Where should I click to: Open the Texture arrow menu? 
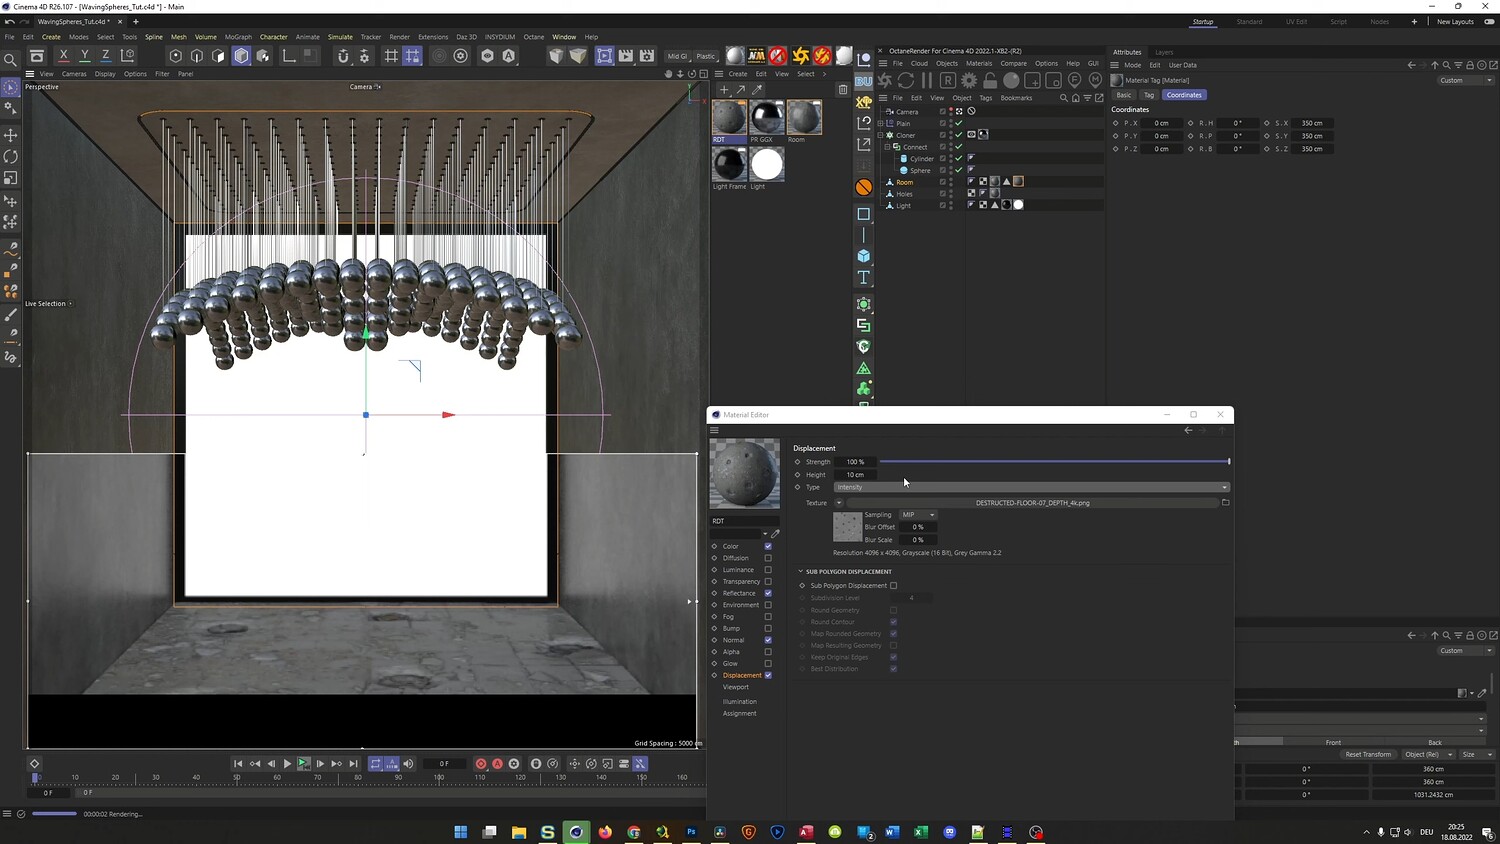pos(839,503)
